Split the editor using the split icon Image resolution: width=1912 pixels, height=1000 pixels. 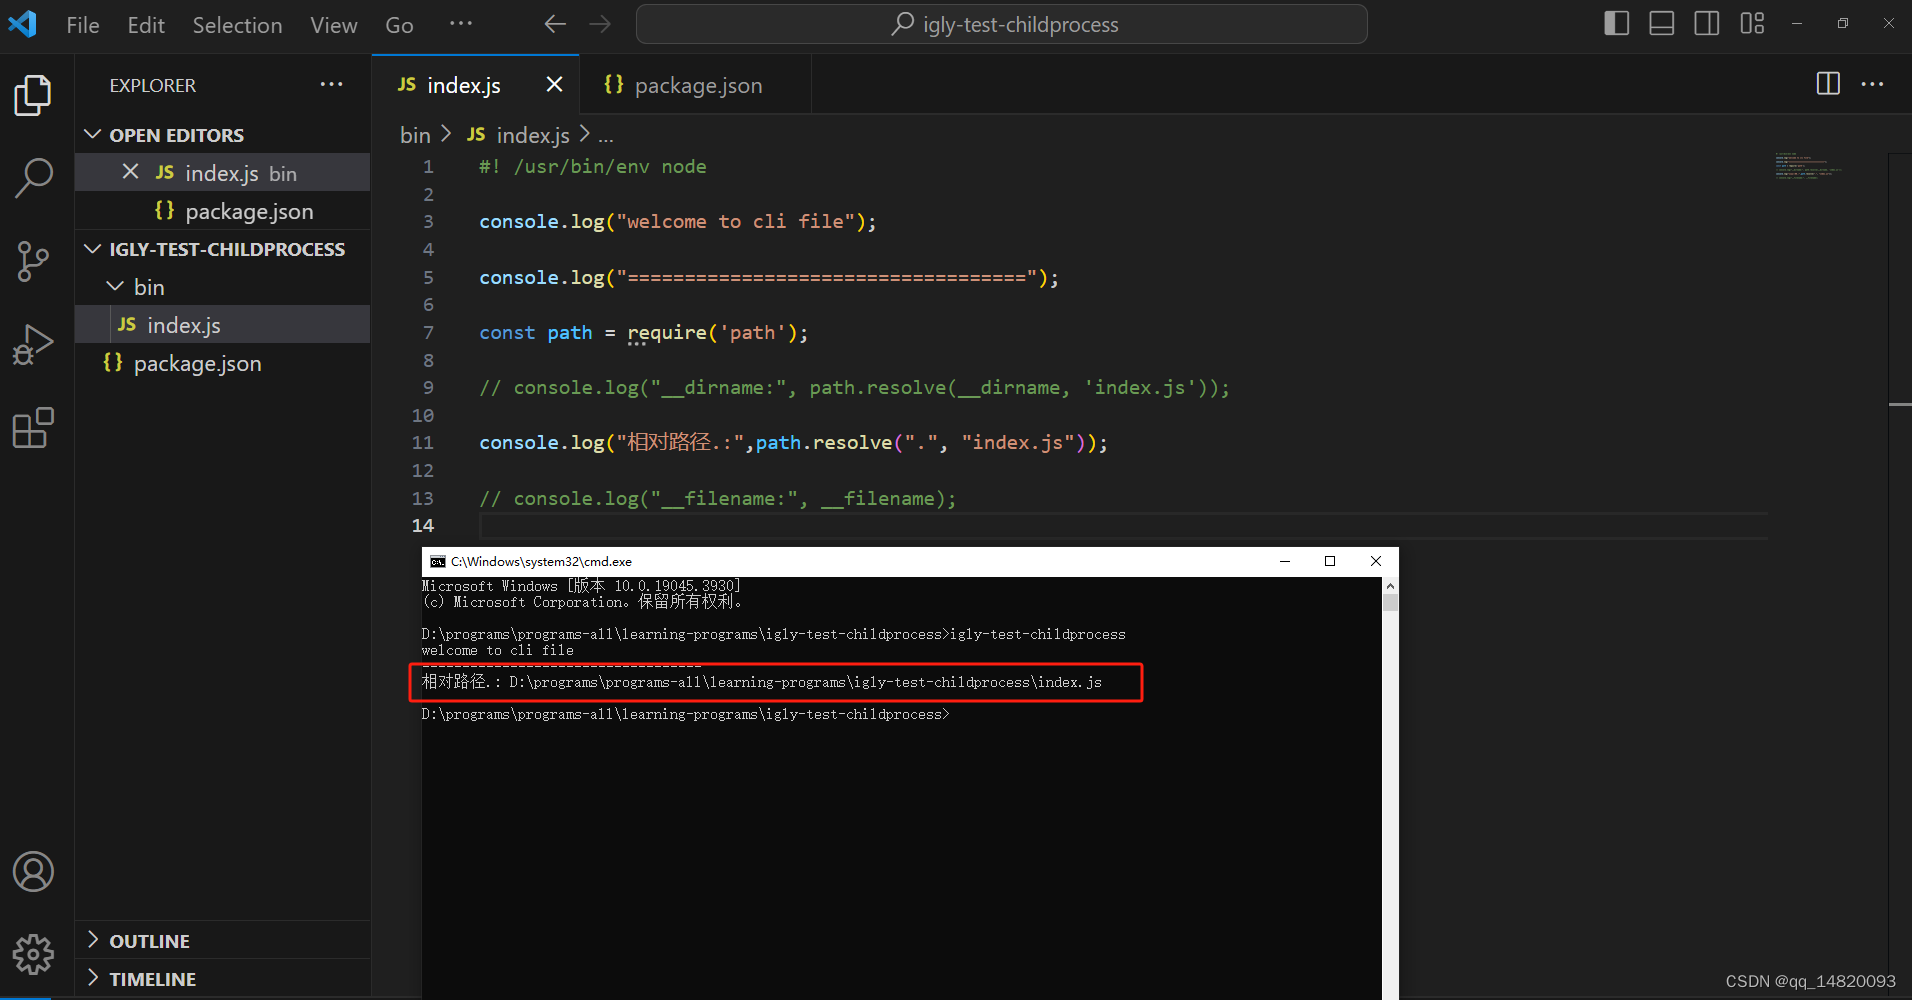point(1828,84)
